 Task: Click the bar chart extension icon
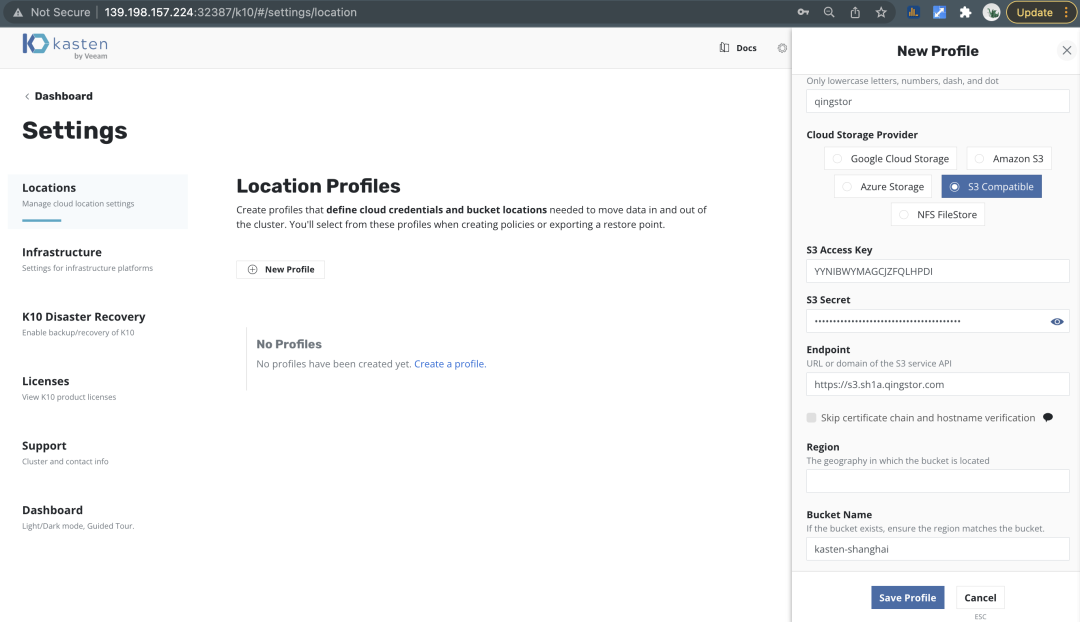913,12
